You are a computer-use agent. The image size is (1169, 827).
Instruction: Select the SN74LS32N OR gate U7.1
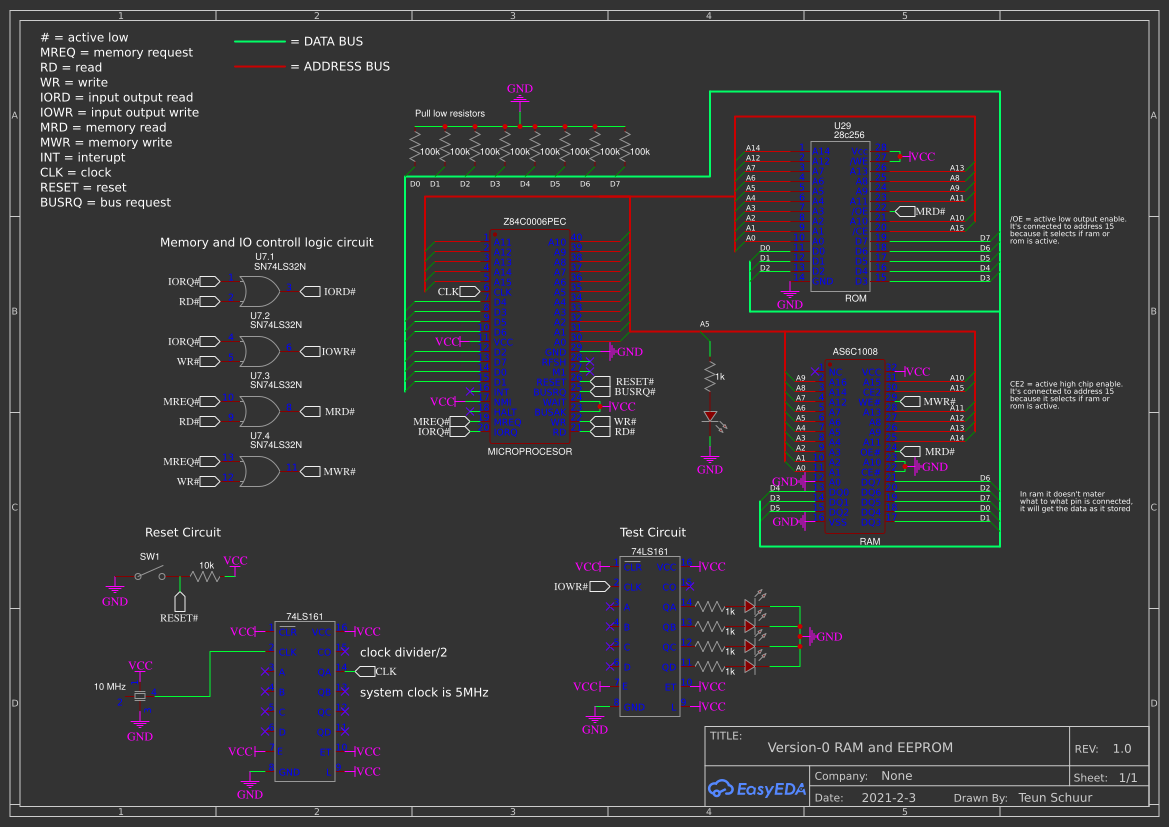click(258, 291)
